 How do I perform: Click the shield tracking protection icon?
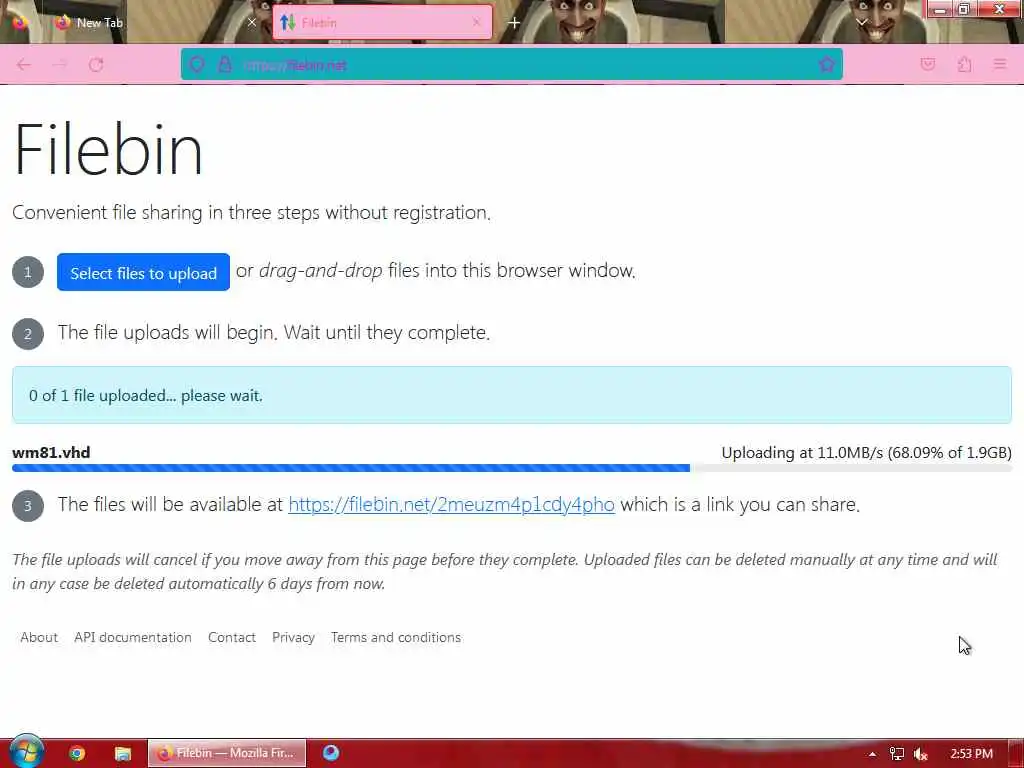[197, 65]
